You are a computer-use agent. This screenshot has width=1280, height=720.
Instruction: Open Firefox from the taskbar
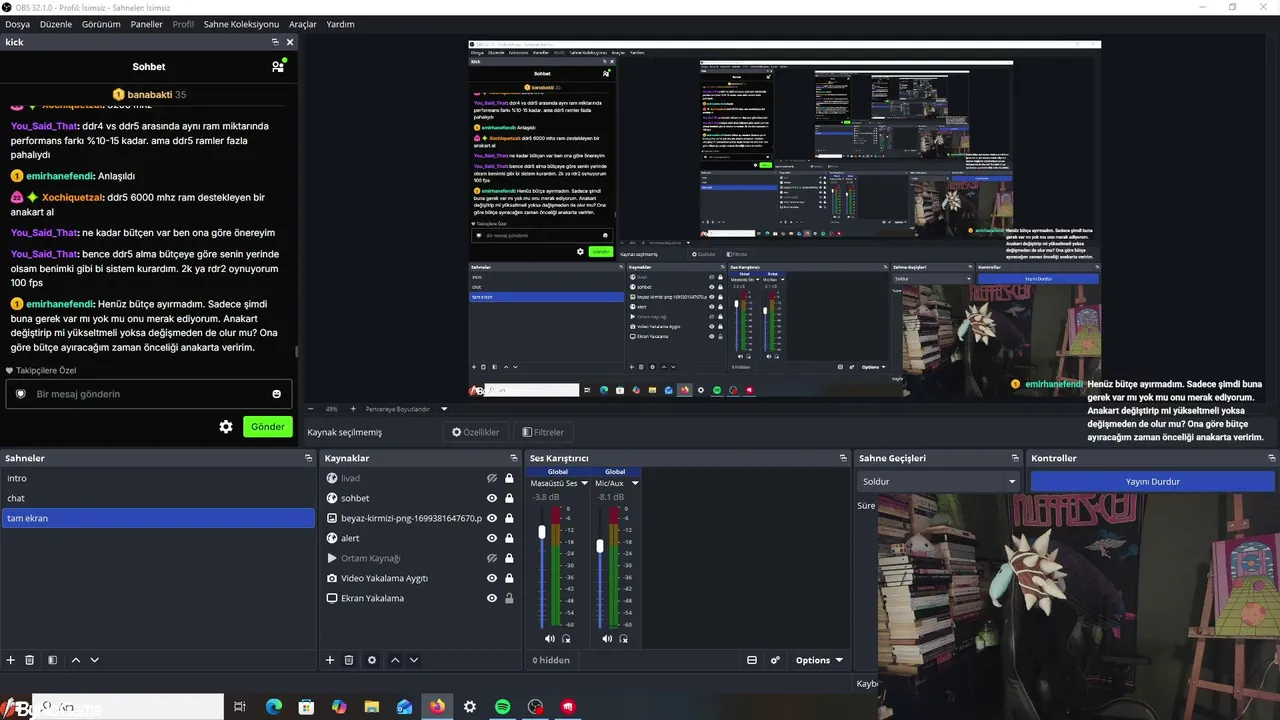point(437,707)
